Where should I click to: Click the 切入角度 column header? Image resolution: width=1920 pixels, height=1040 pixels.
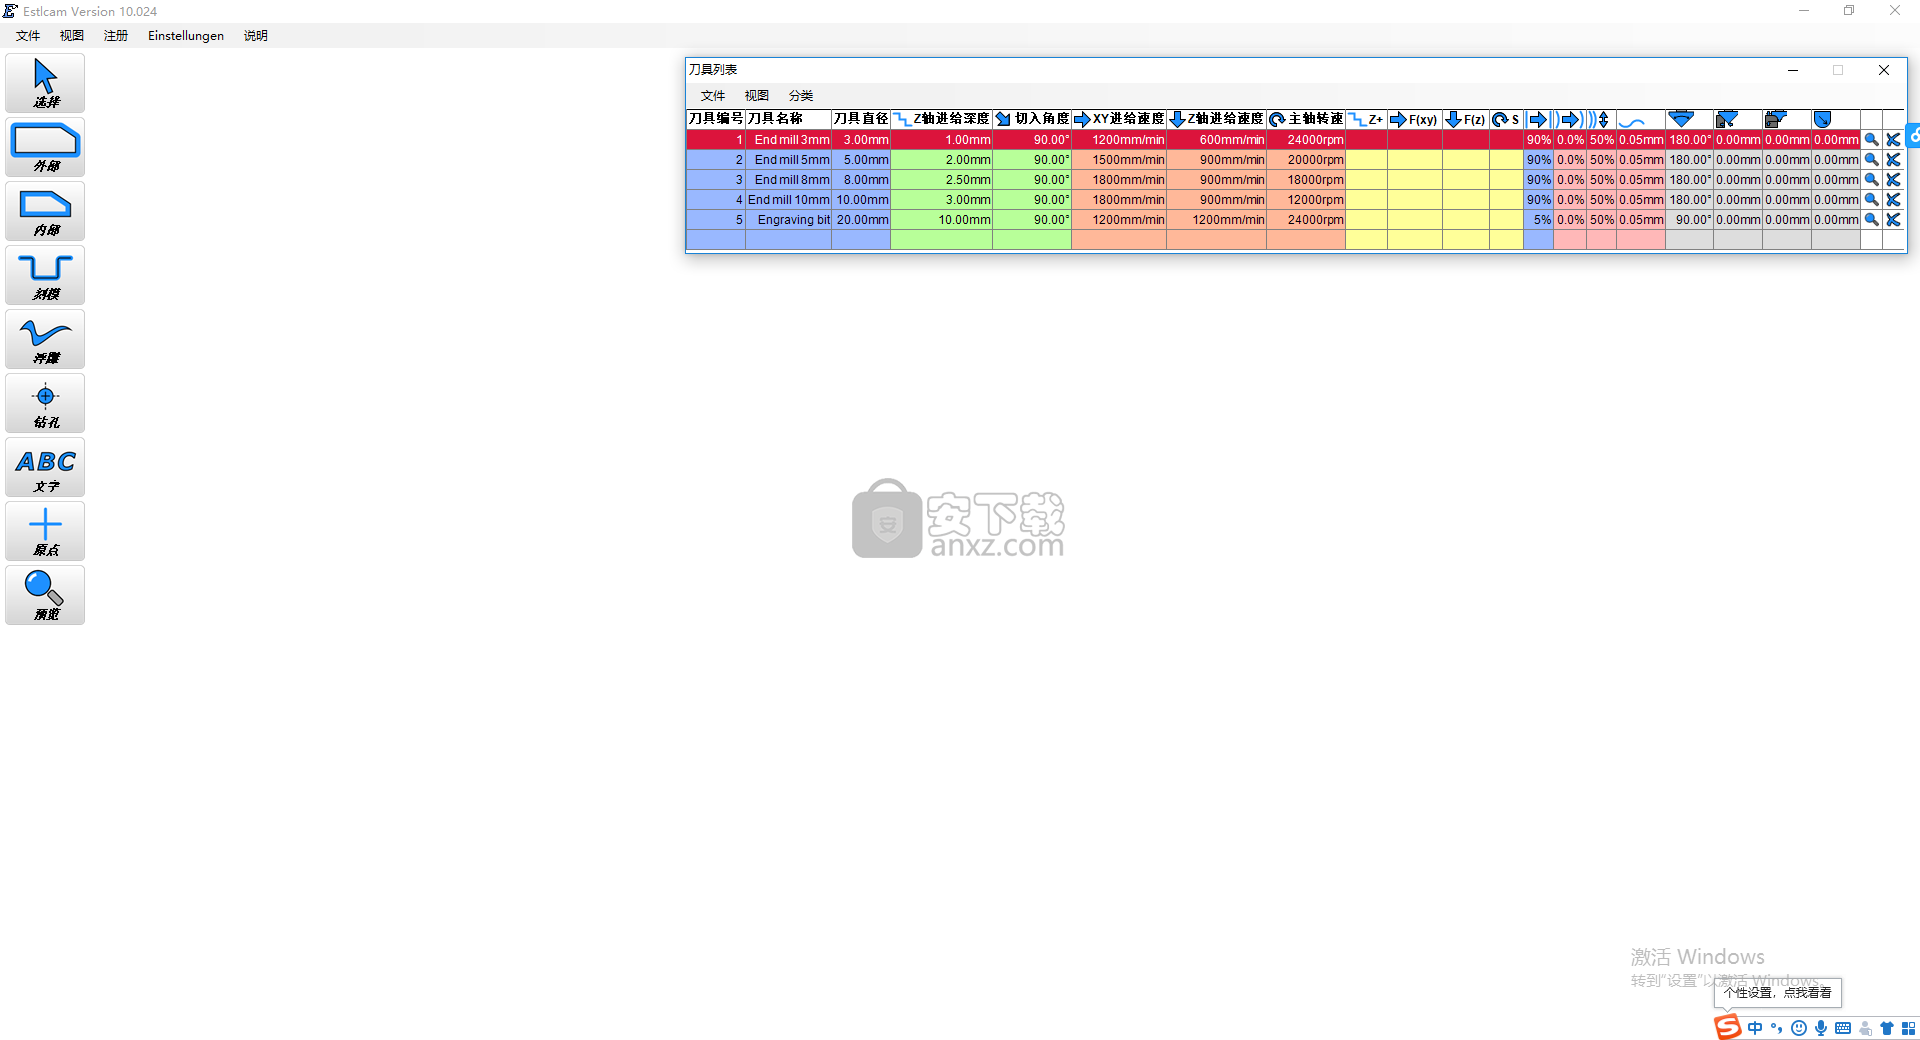(1032, 119)
